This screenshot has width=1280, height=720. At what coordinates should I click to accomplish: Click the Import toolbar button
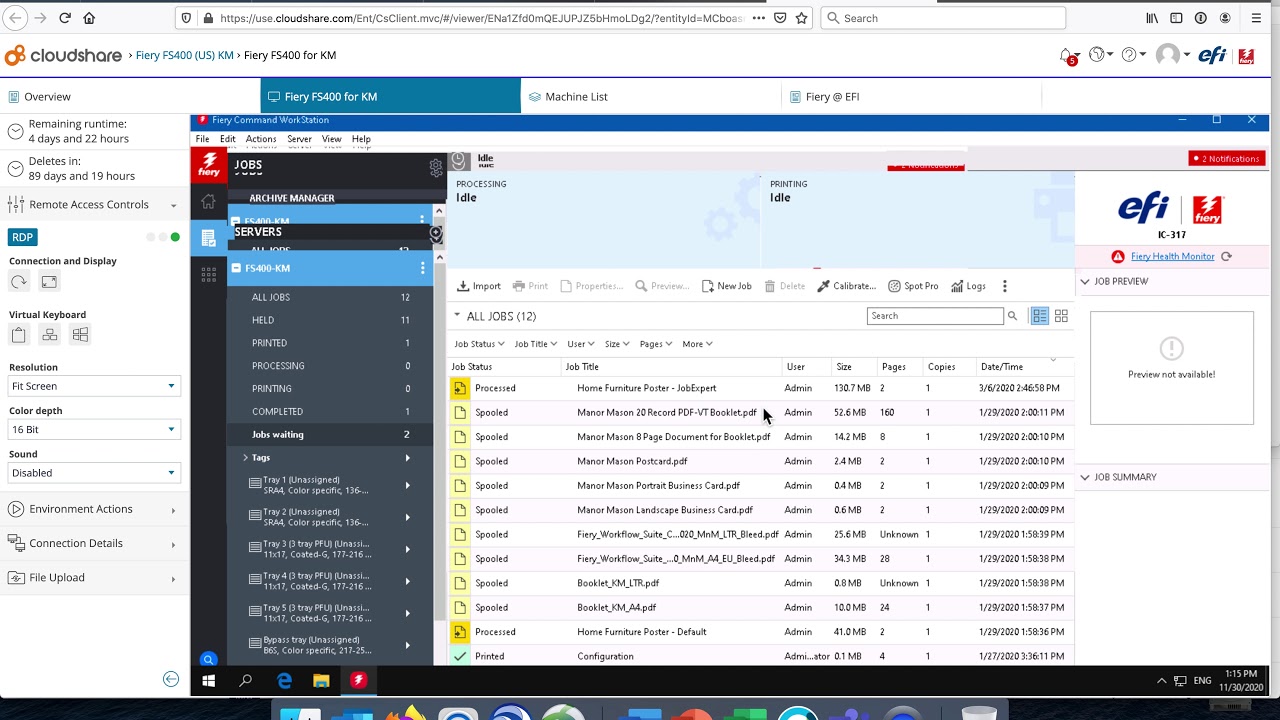pos(478,286)
